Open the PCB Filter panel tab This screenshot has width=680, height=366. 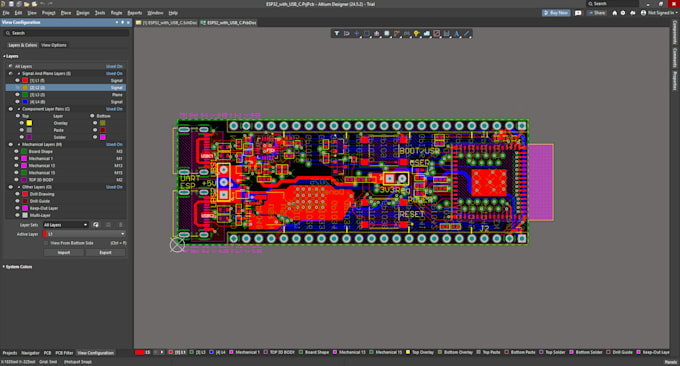coord(64,353)
